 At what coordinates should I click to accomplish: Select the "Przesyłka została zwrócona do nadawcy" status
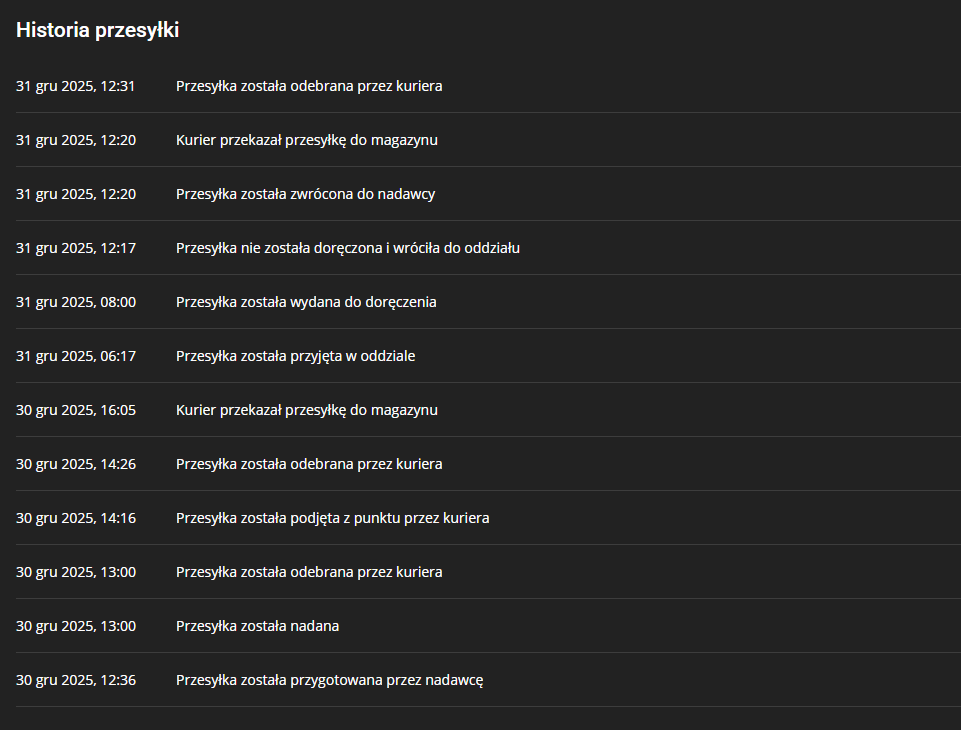[x=305, y=194]
